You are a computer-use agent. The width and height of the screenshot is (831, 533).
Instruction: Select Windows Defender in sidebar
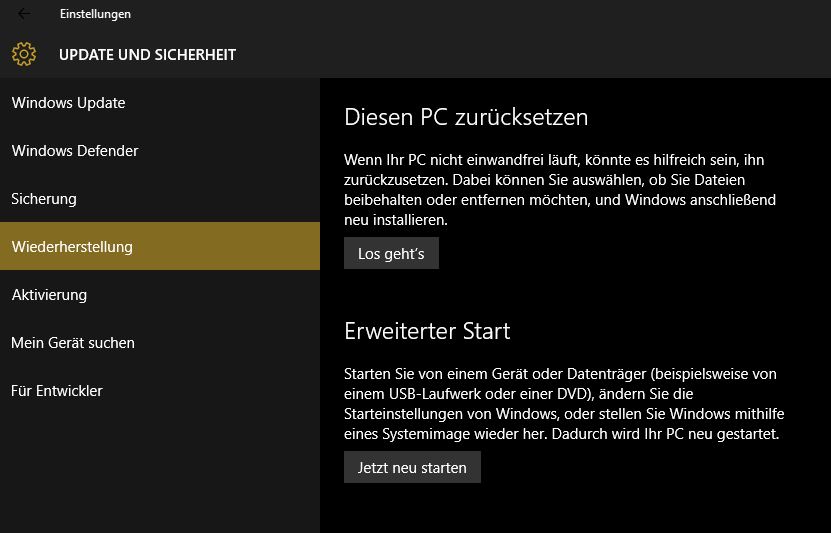click(160, 150)
